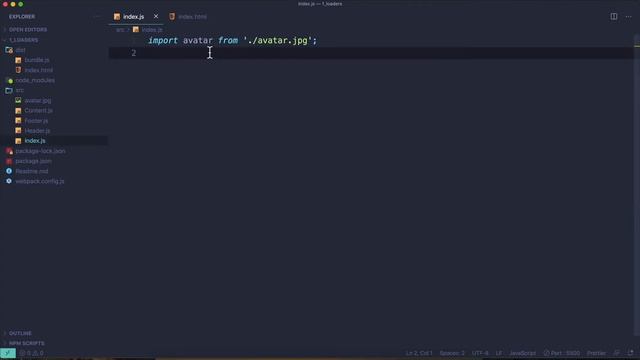Viewport: 640px width, 360px height.
Task: Expand the node_modules folder
Action: point(35,80)
